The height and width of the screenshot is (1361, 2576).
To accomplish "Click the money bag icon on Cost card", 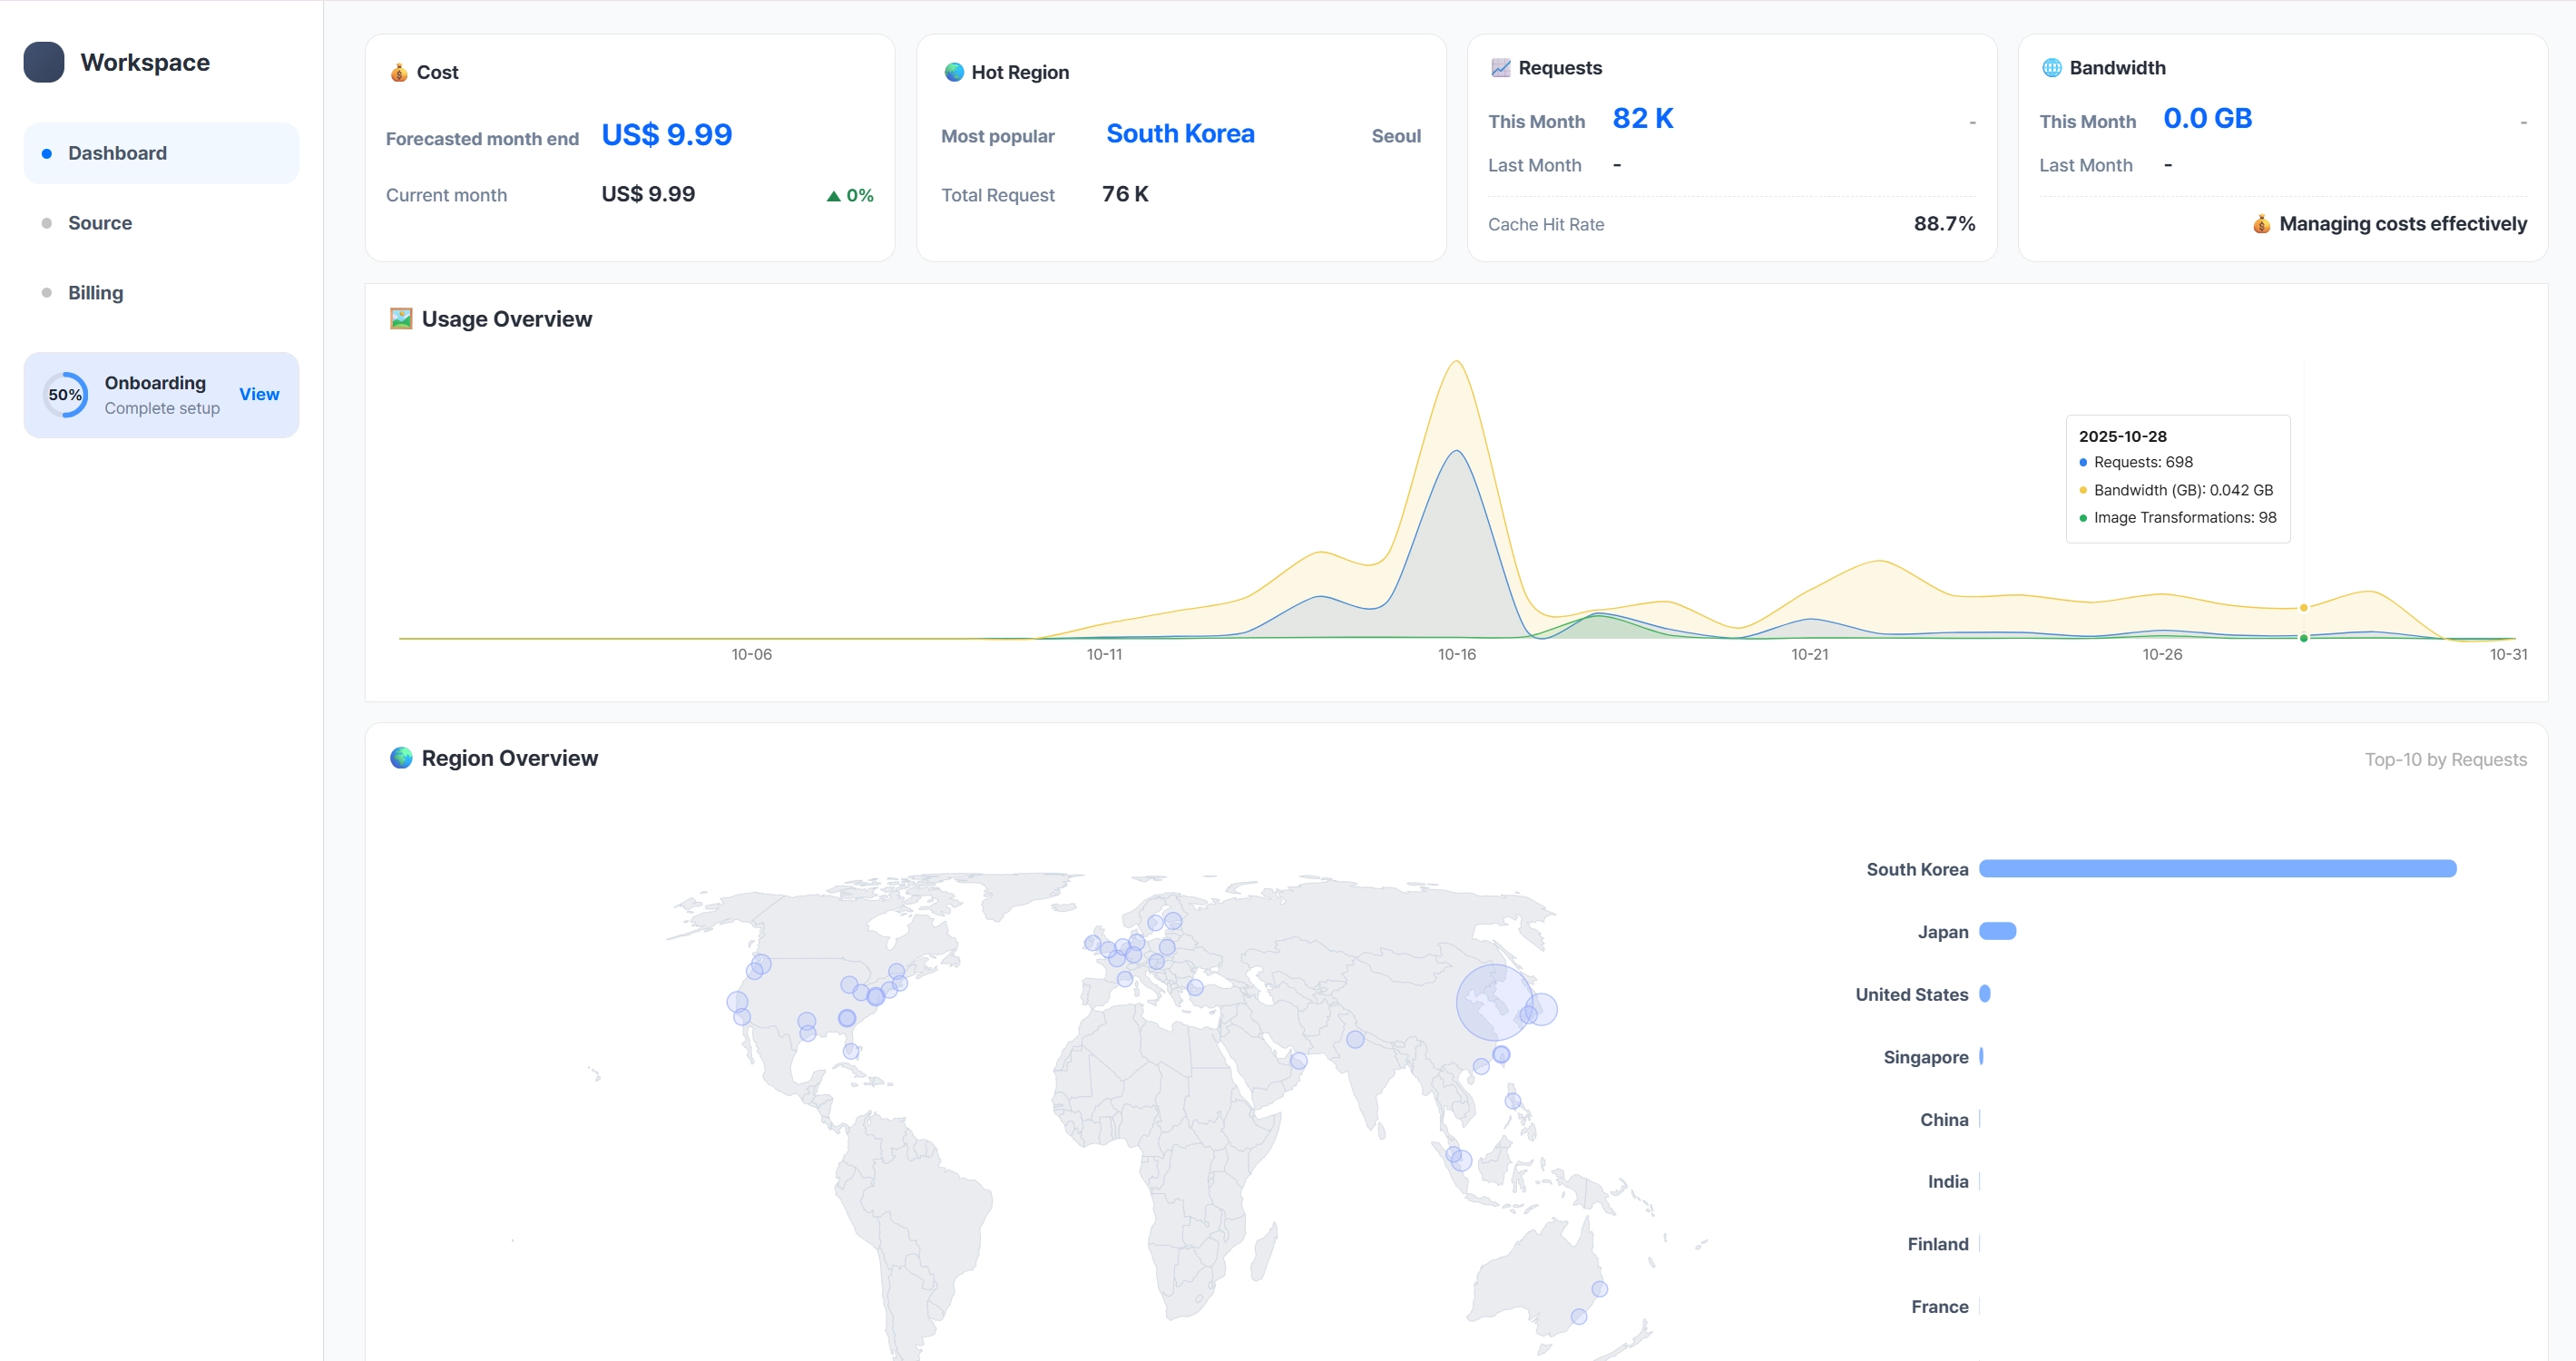I will point(398,72).
